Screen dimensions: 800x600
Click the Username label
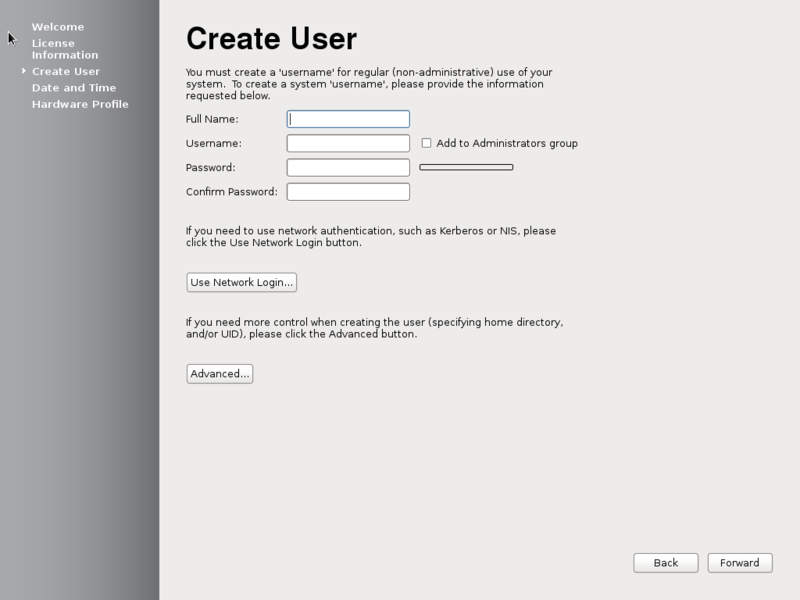(214, 143)
